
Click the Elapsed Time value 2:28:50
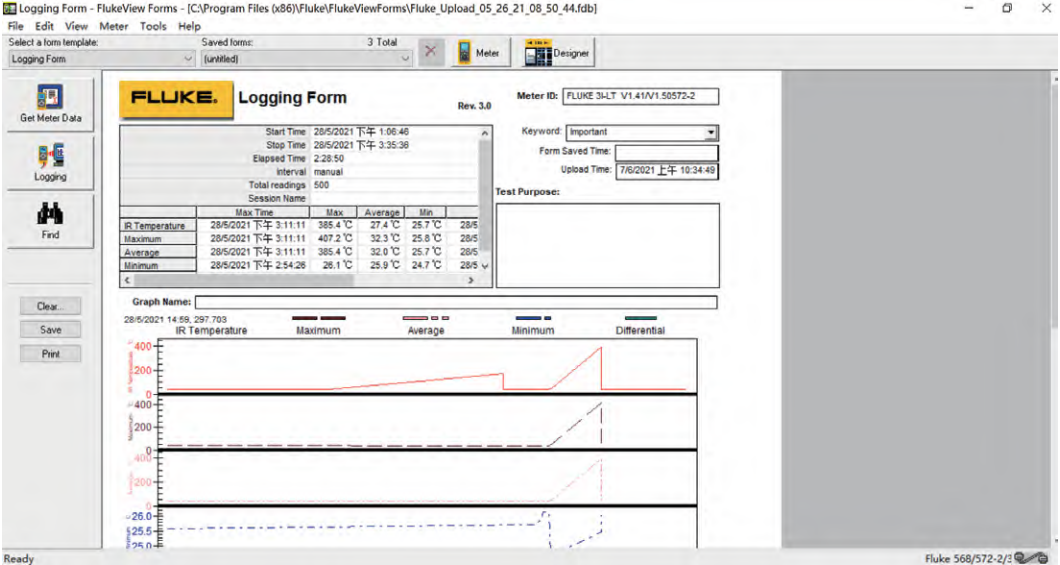[x=329, y=159]
